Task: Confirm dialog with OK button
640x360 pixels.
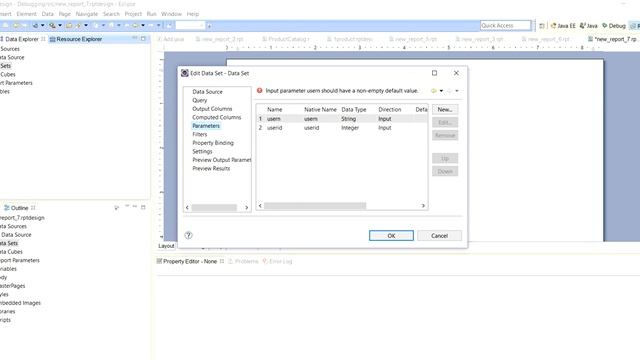Action: coord(391,236)
